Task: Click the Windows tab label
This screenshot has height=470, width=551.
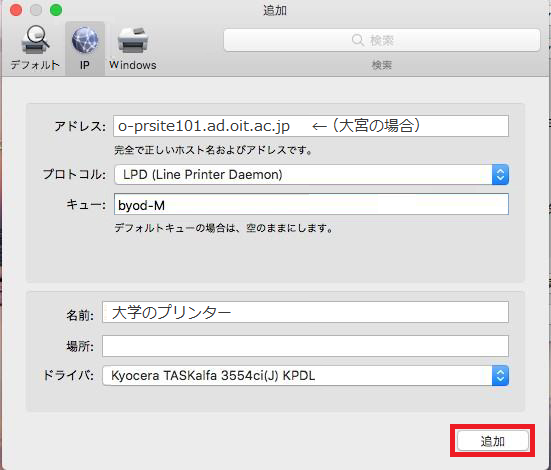Action: click(x=133, y=65)
